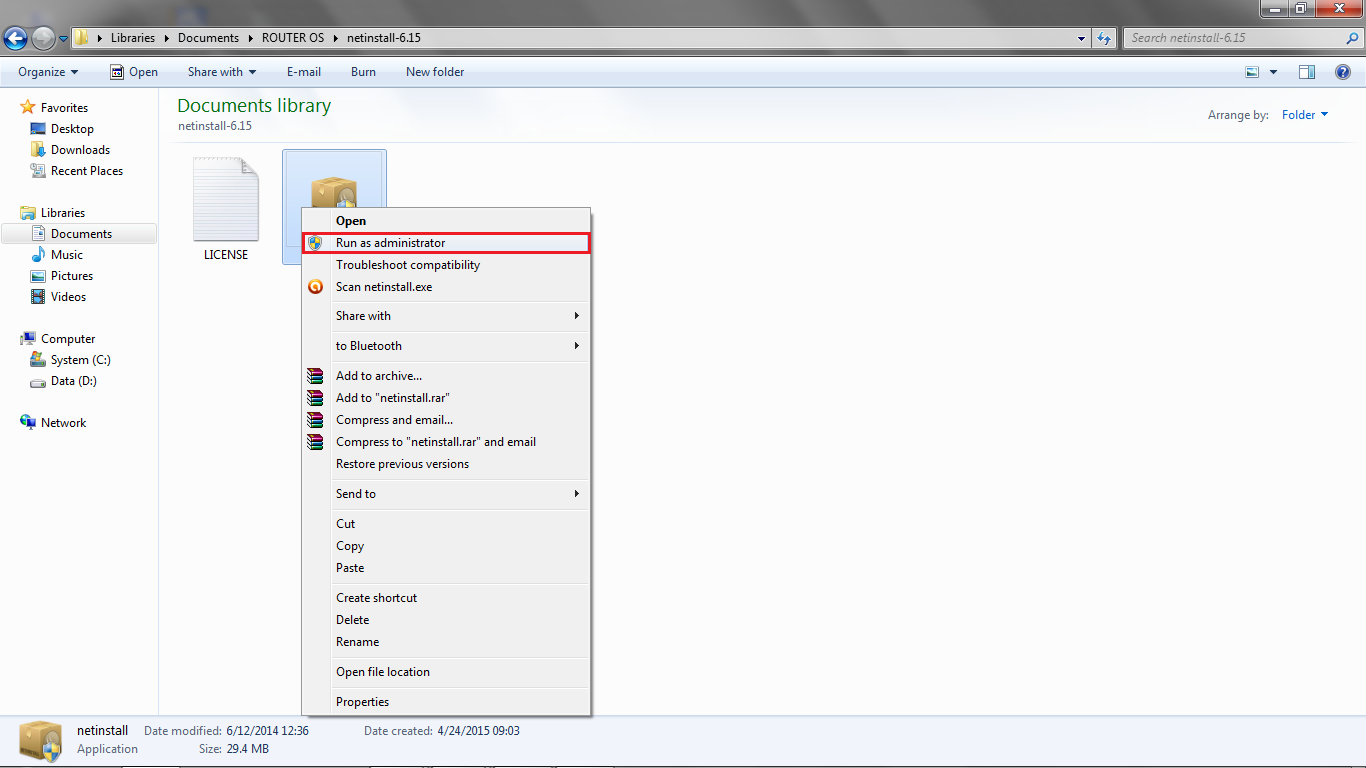Image resolution: width=1366 pixels, height=768 pixels.
Task: Click the Burn toolbar button
Action: click(363, 71)
